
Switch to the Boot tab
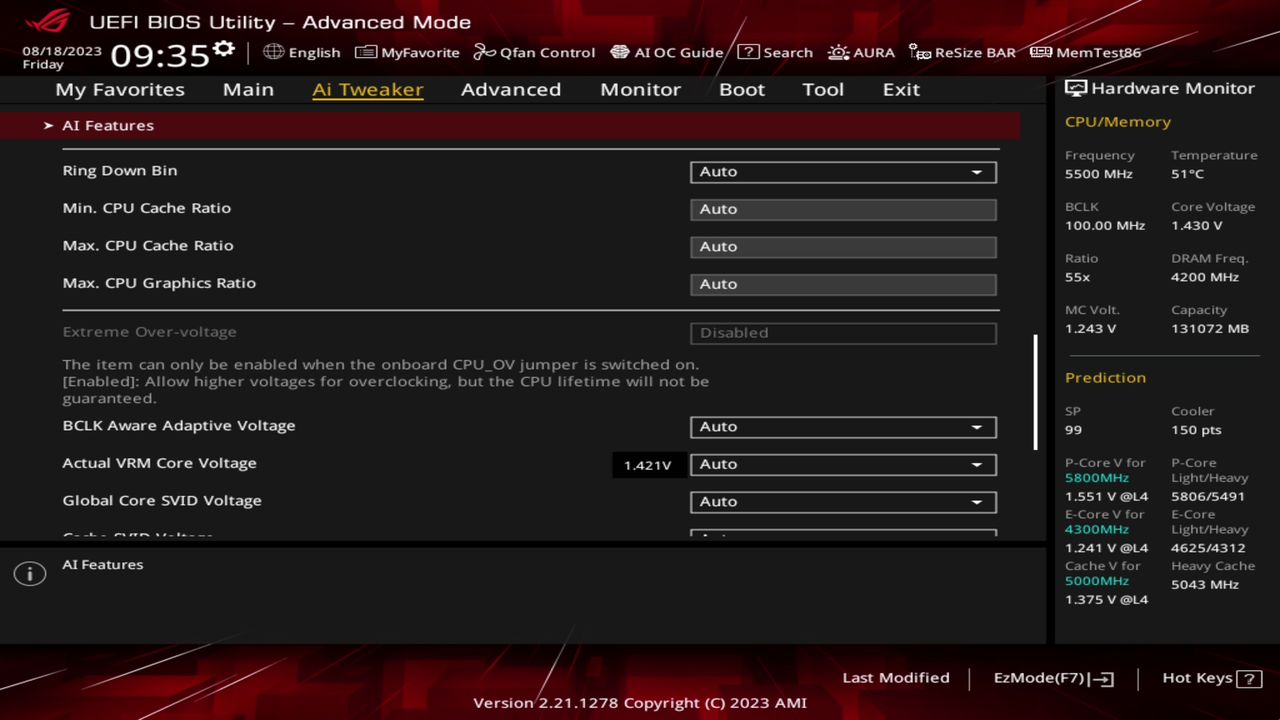click(742, 89)
